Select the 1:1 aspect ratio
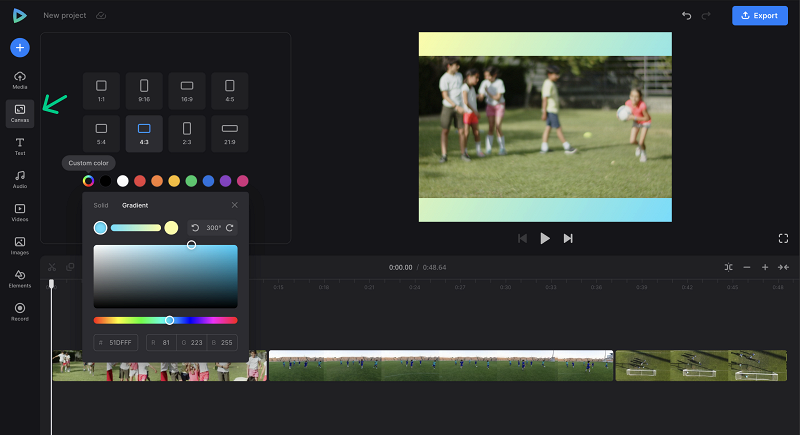Screen dimensions: 800x435 (102, 91)
